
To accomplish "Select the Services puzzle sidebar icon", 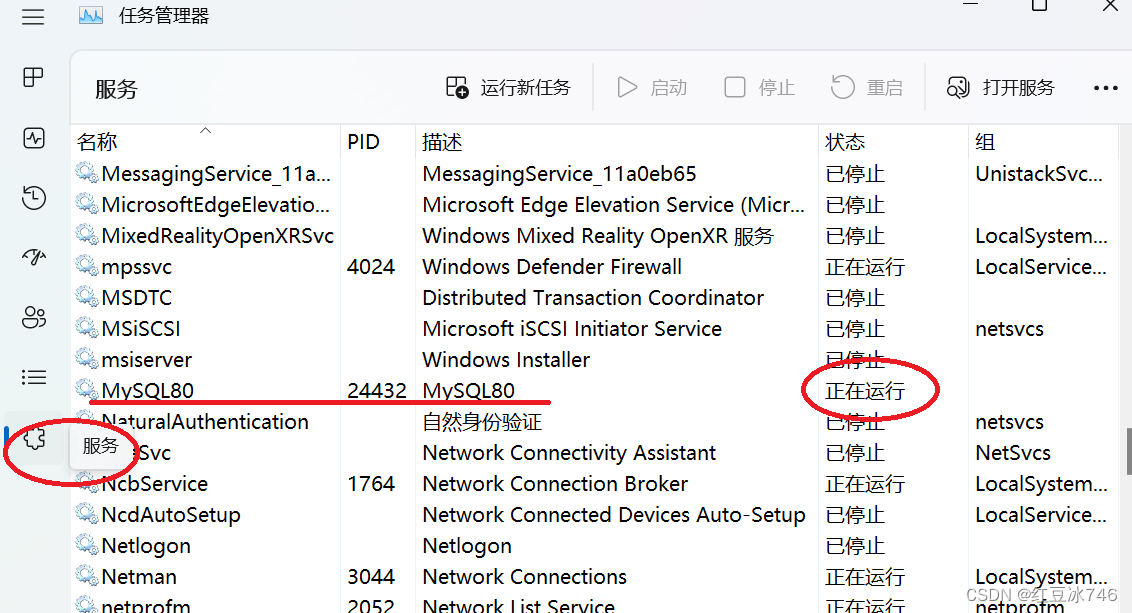I will click(35, 438).
